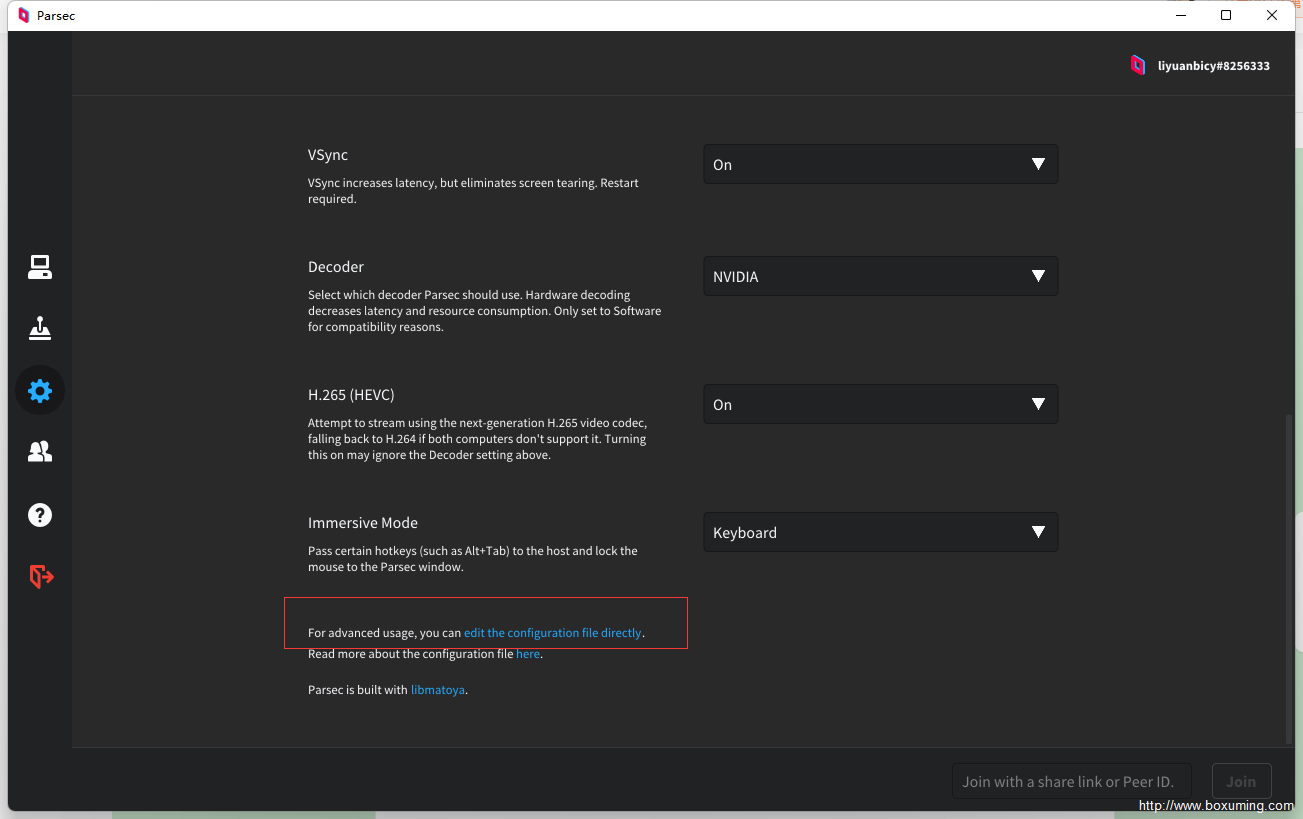Open the Computers tab in sidebar
The height and width of the screenshot is (819, 1303).
(x=40, y=267)
